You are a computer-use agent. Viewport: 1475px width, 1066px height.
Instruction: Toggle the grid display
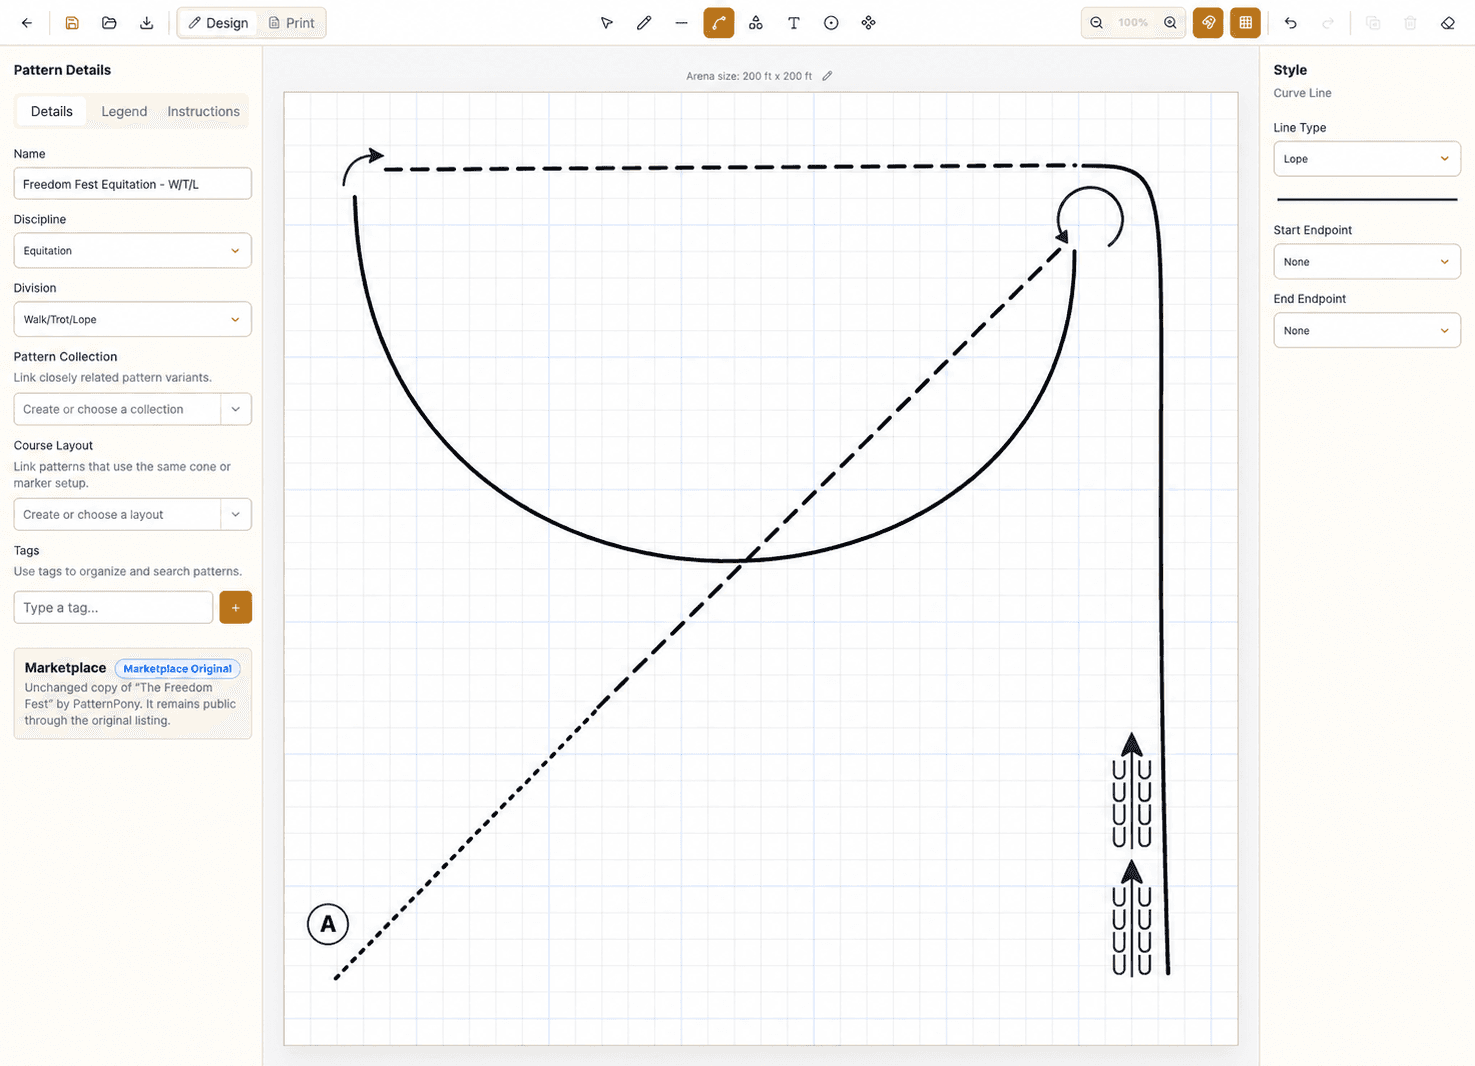coord(1246,23)
